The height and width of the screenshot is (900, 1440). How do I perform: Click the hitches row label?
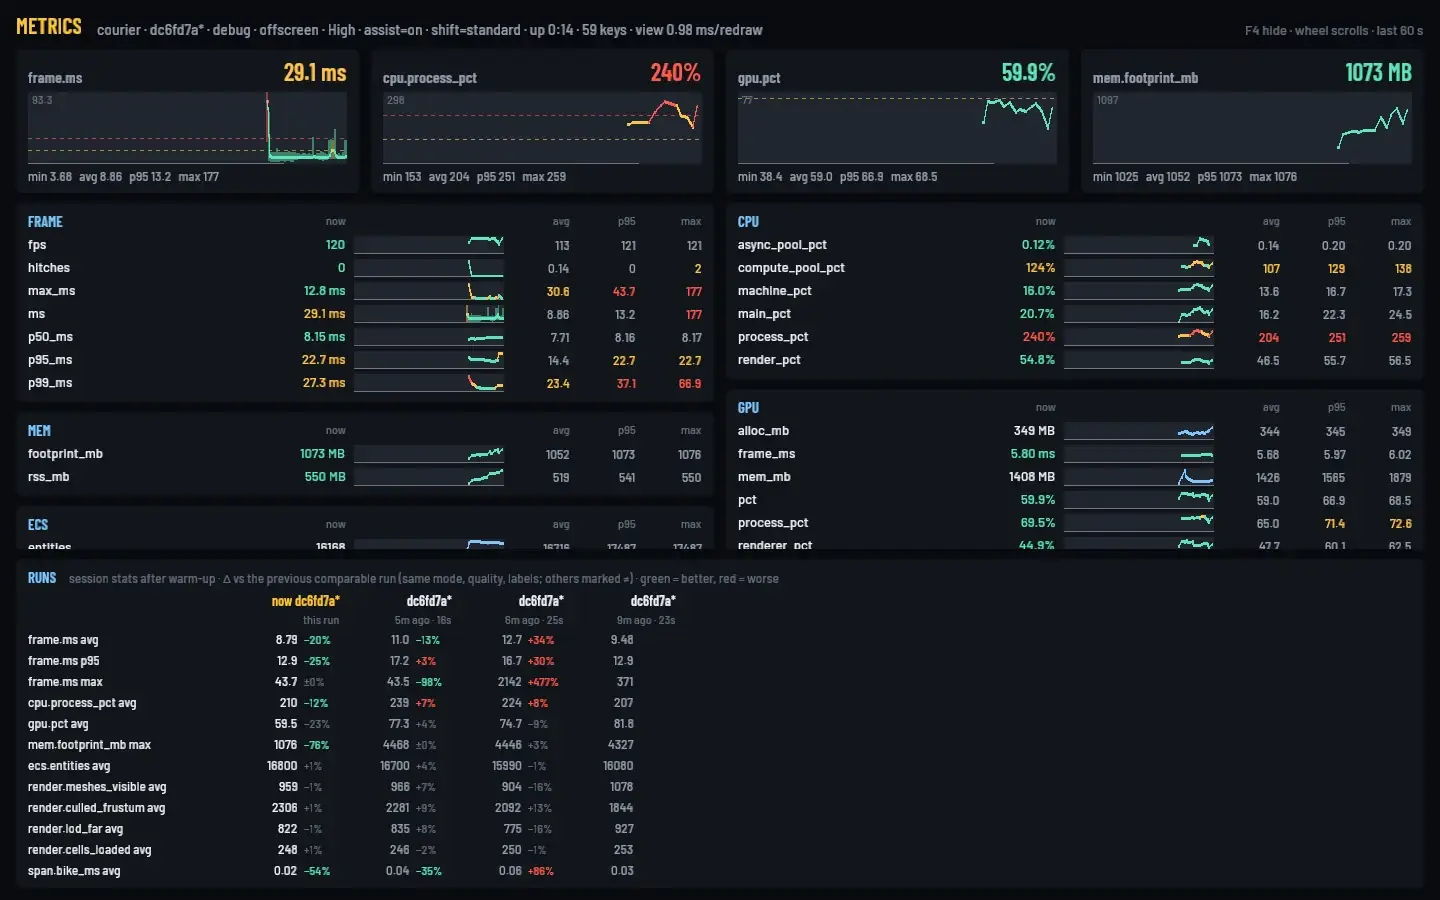point(49,268)
